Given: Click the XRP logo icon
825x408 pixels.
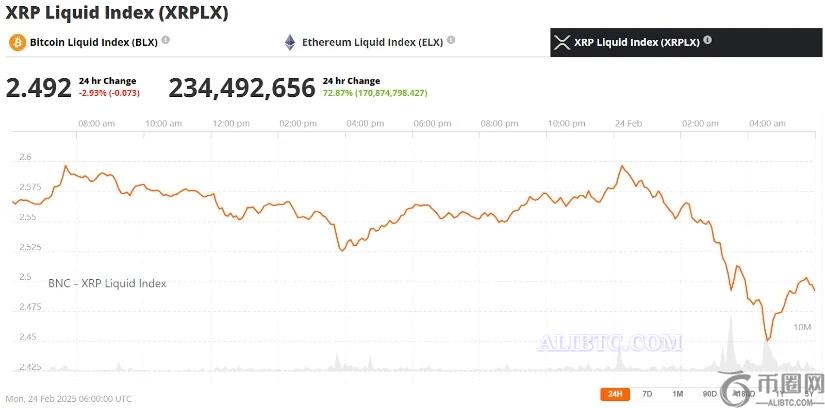Looking at the screenshot, I should point(561,43).
